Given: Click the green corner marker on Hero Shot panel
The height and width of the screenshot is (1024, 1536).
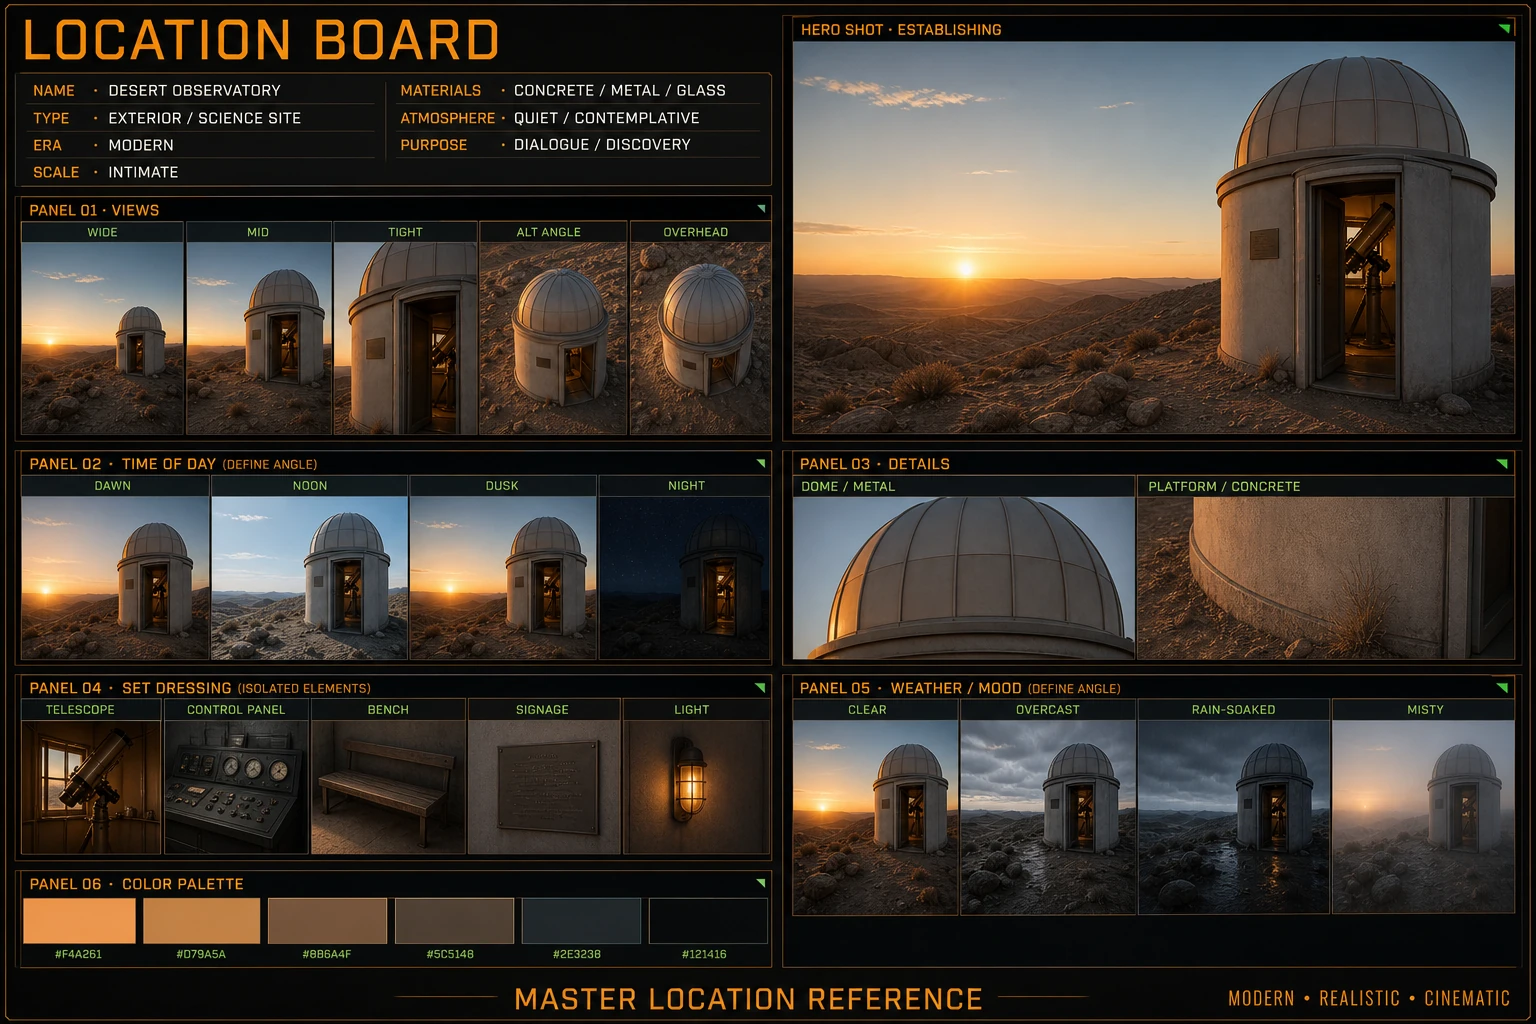Looking at the screenshot, I should click(1504, 28).
